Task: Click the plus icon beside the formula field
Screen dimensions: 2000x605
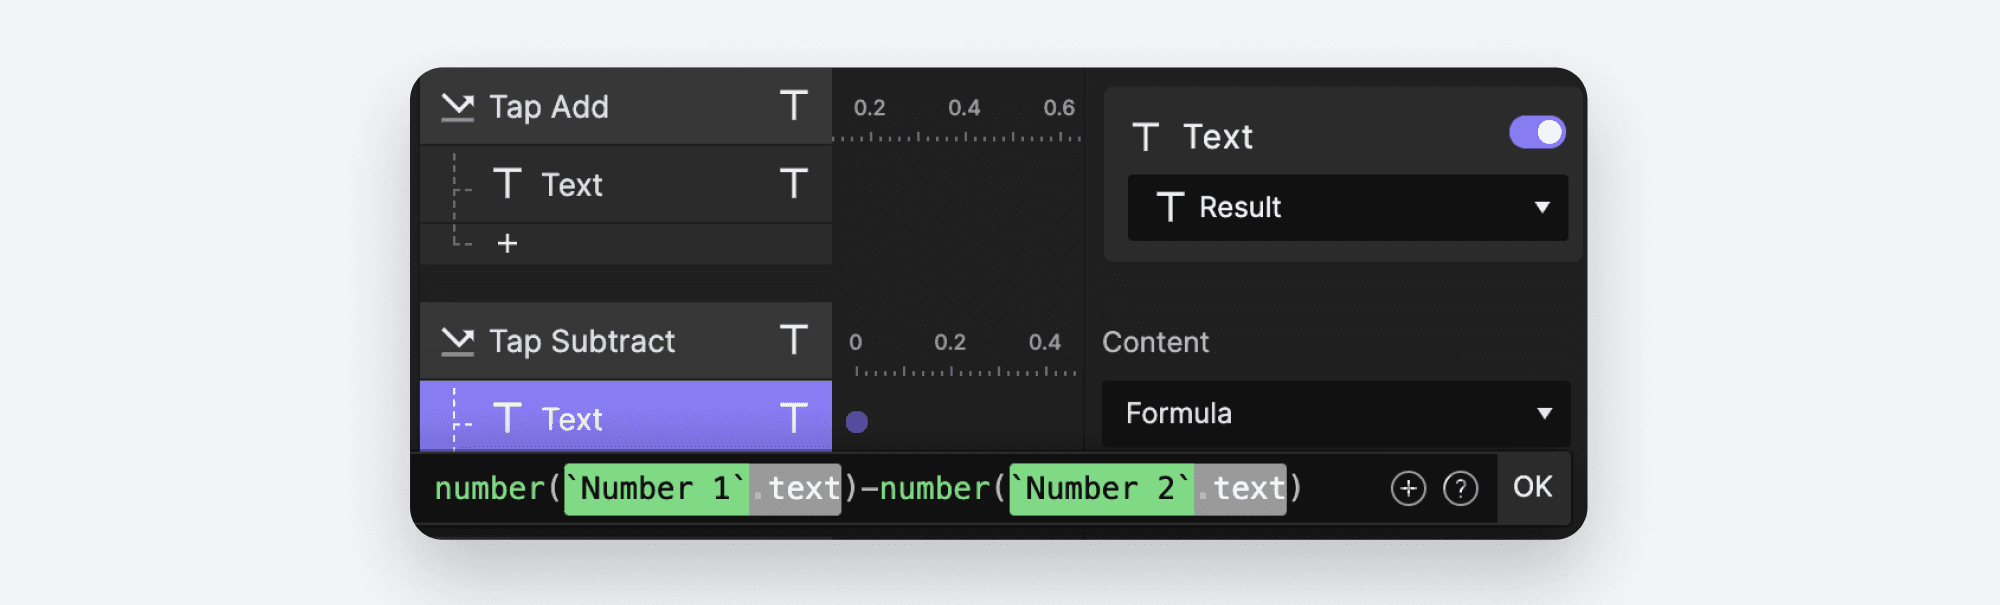Action: [1408, 487]
